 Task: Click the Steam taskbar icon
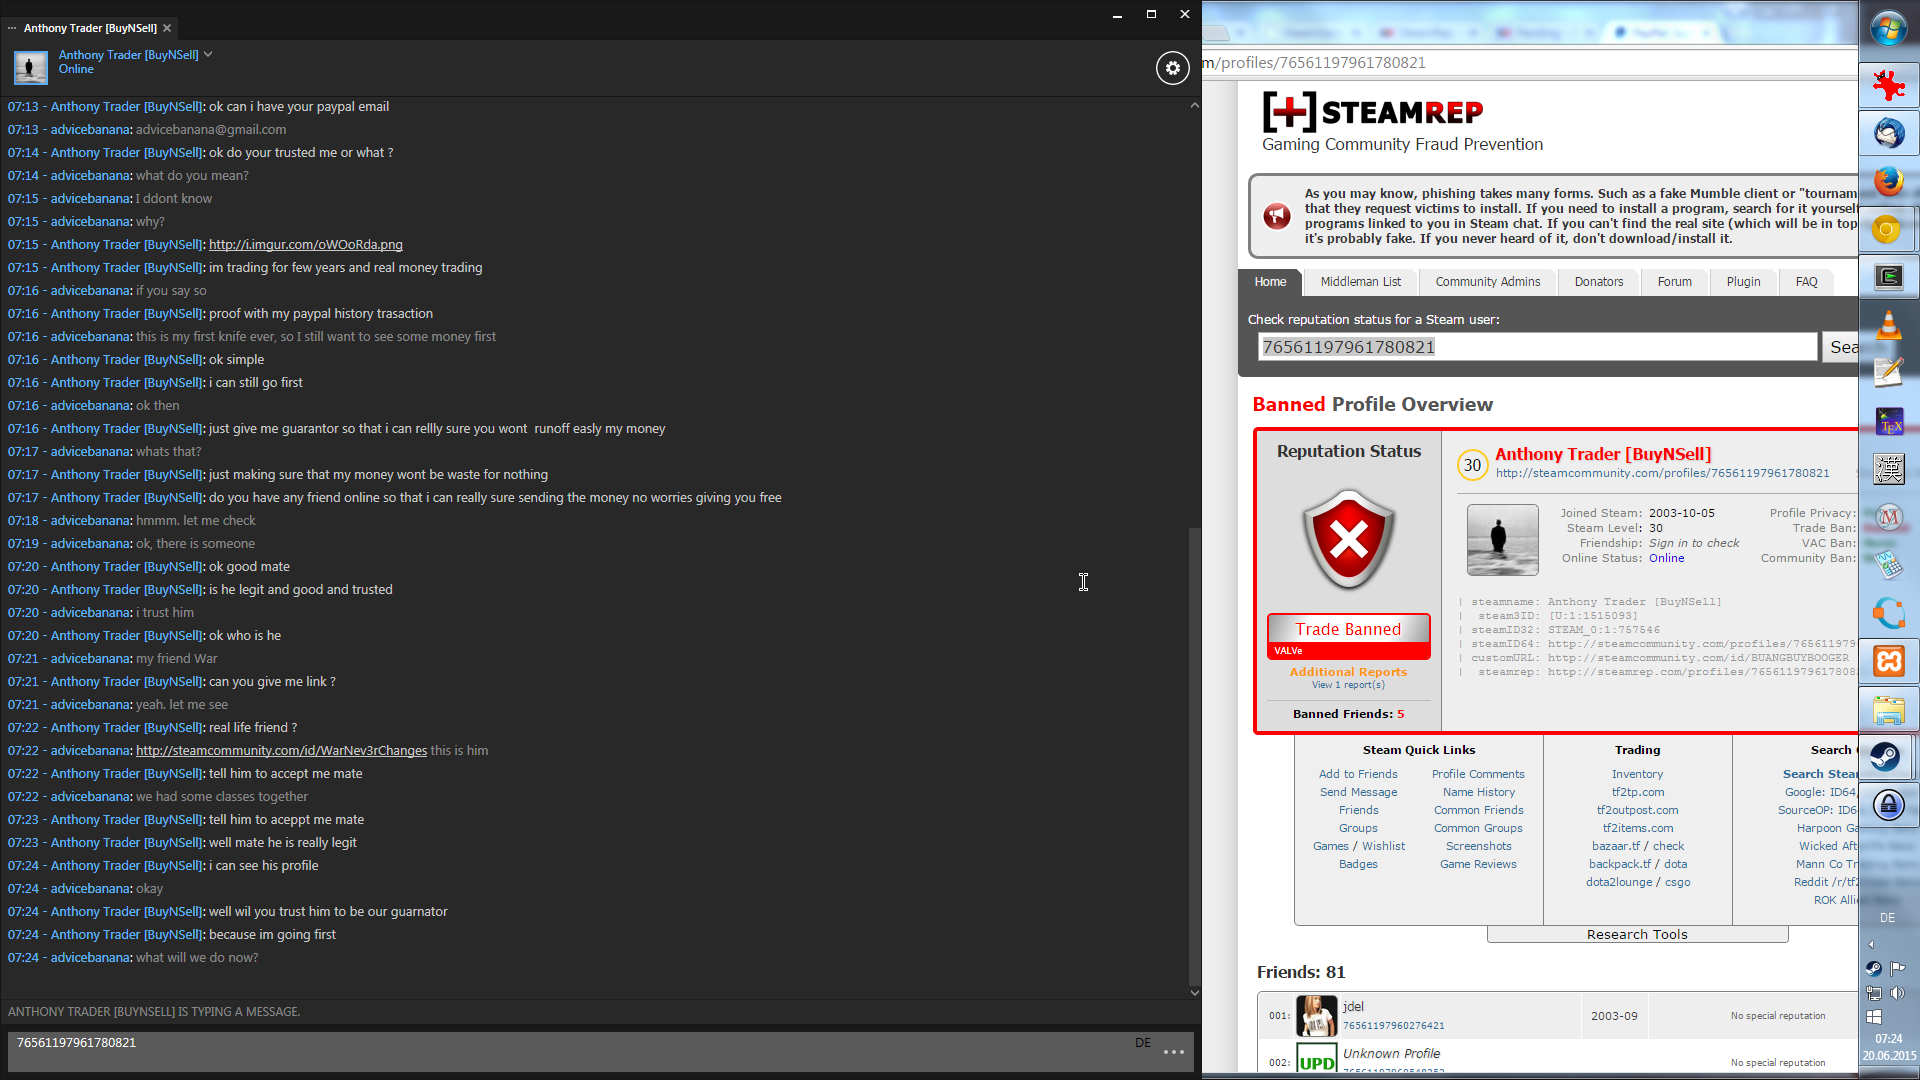[1887, 757]
